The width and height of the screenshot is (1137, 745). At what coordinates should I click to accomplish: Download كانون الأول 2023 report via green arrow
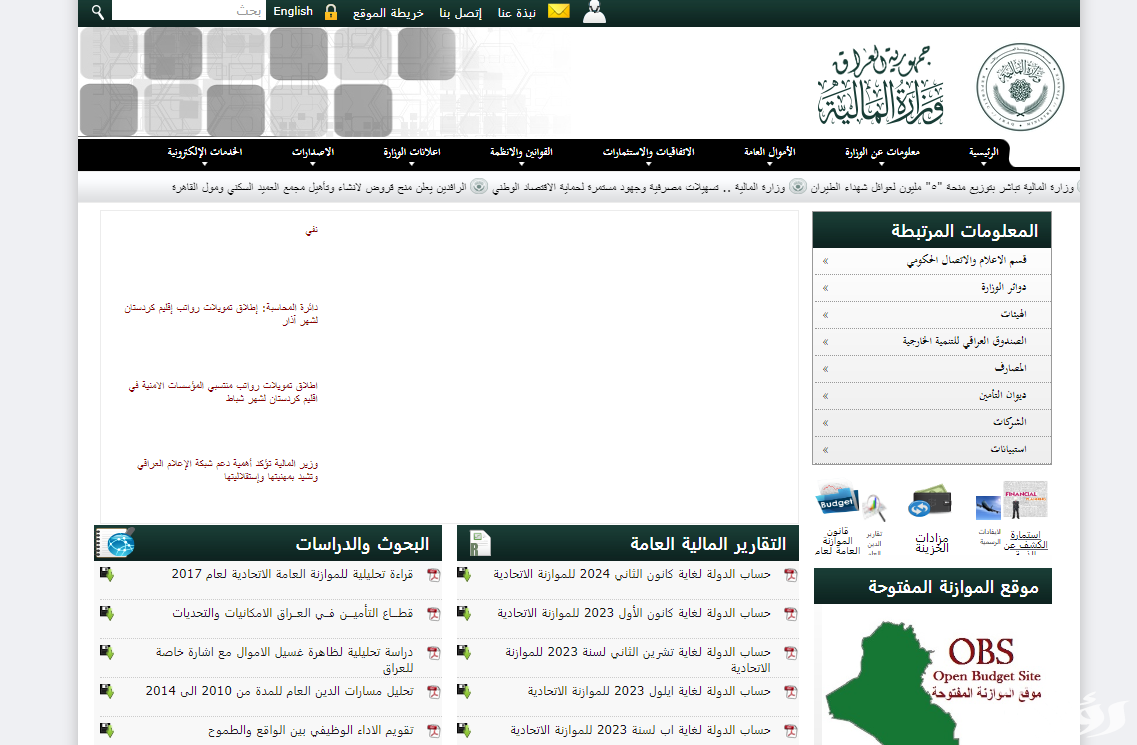464,613
